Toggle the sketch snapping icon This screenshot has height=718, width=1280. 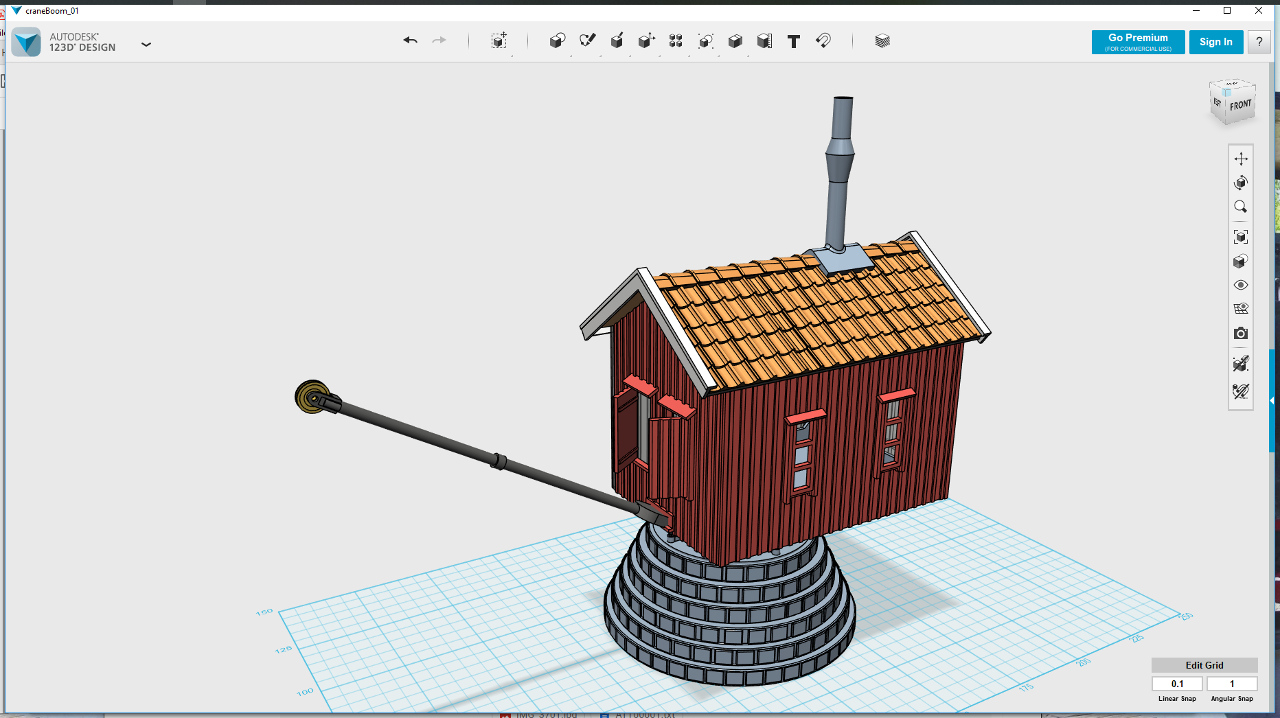point(1241,392)
